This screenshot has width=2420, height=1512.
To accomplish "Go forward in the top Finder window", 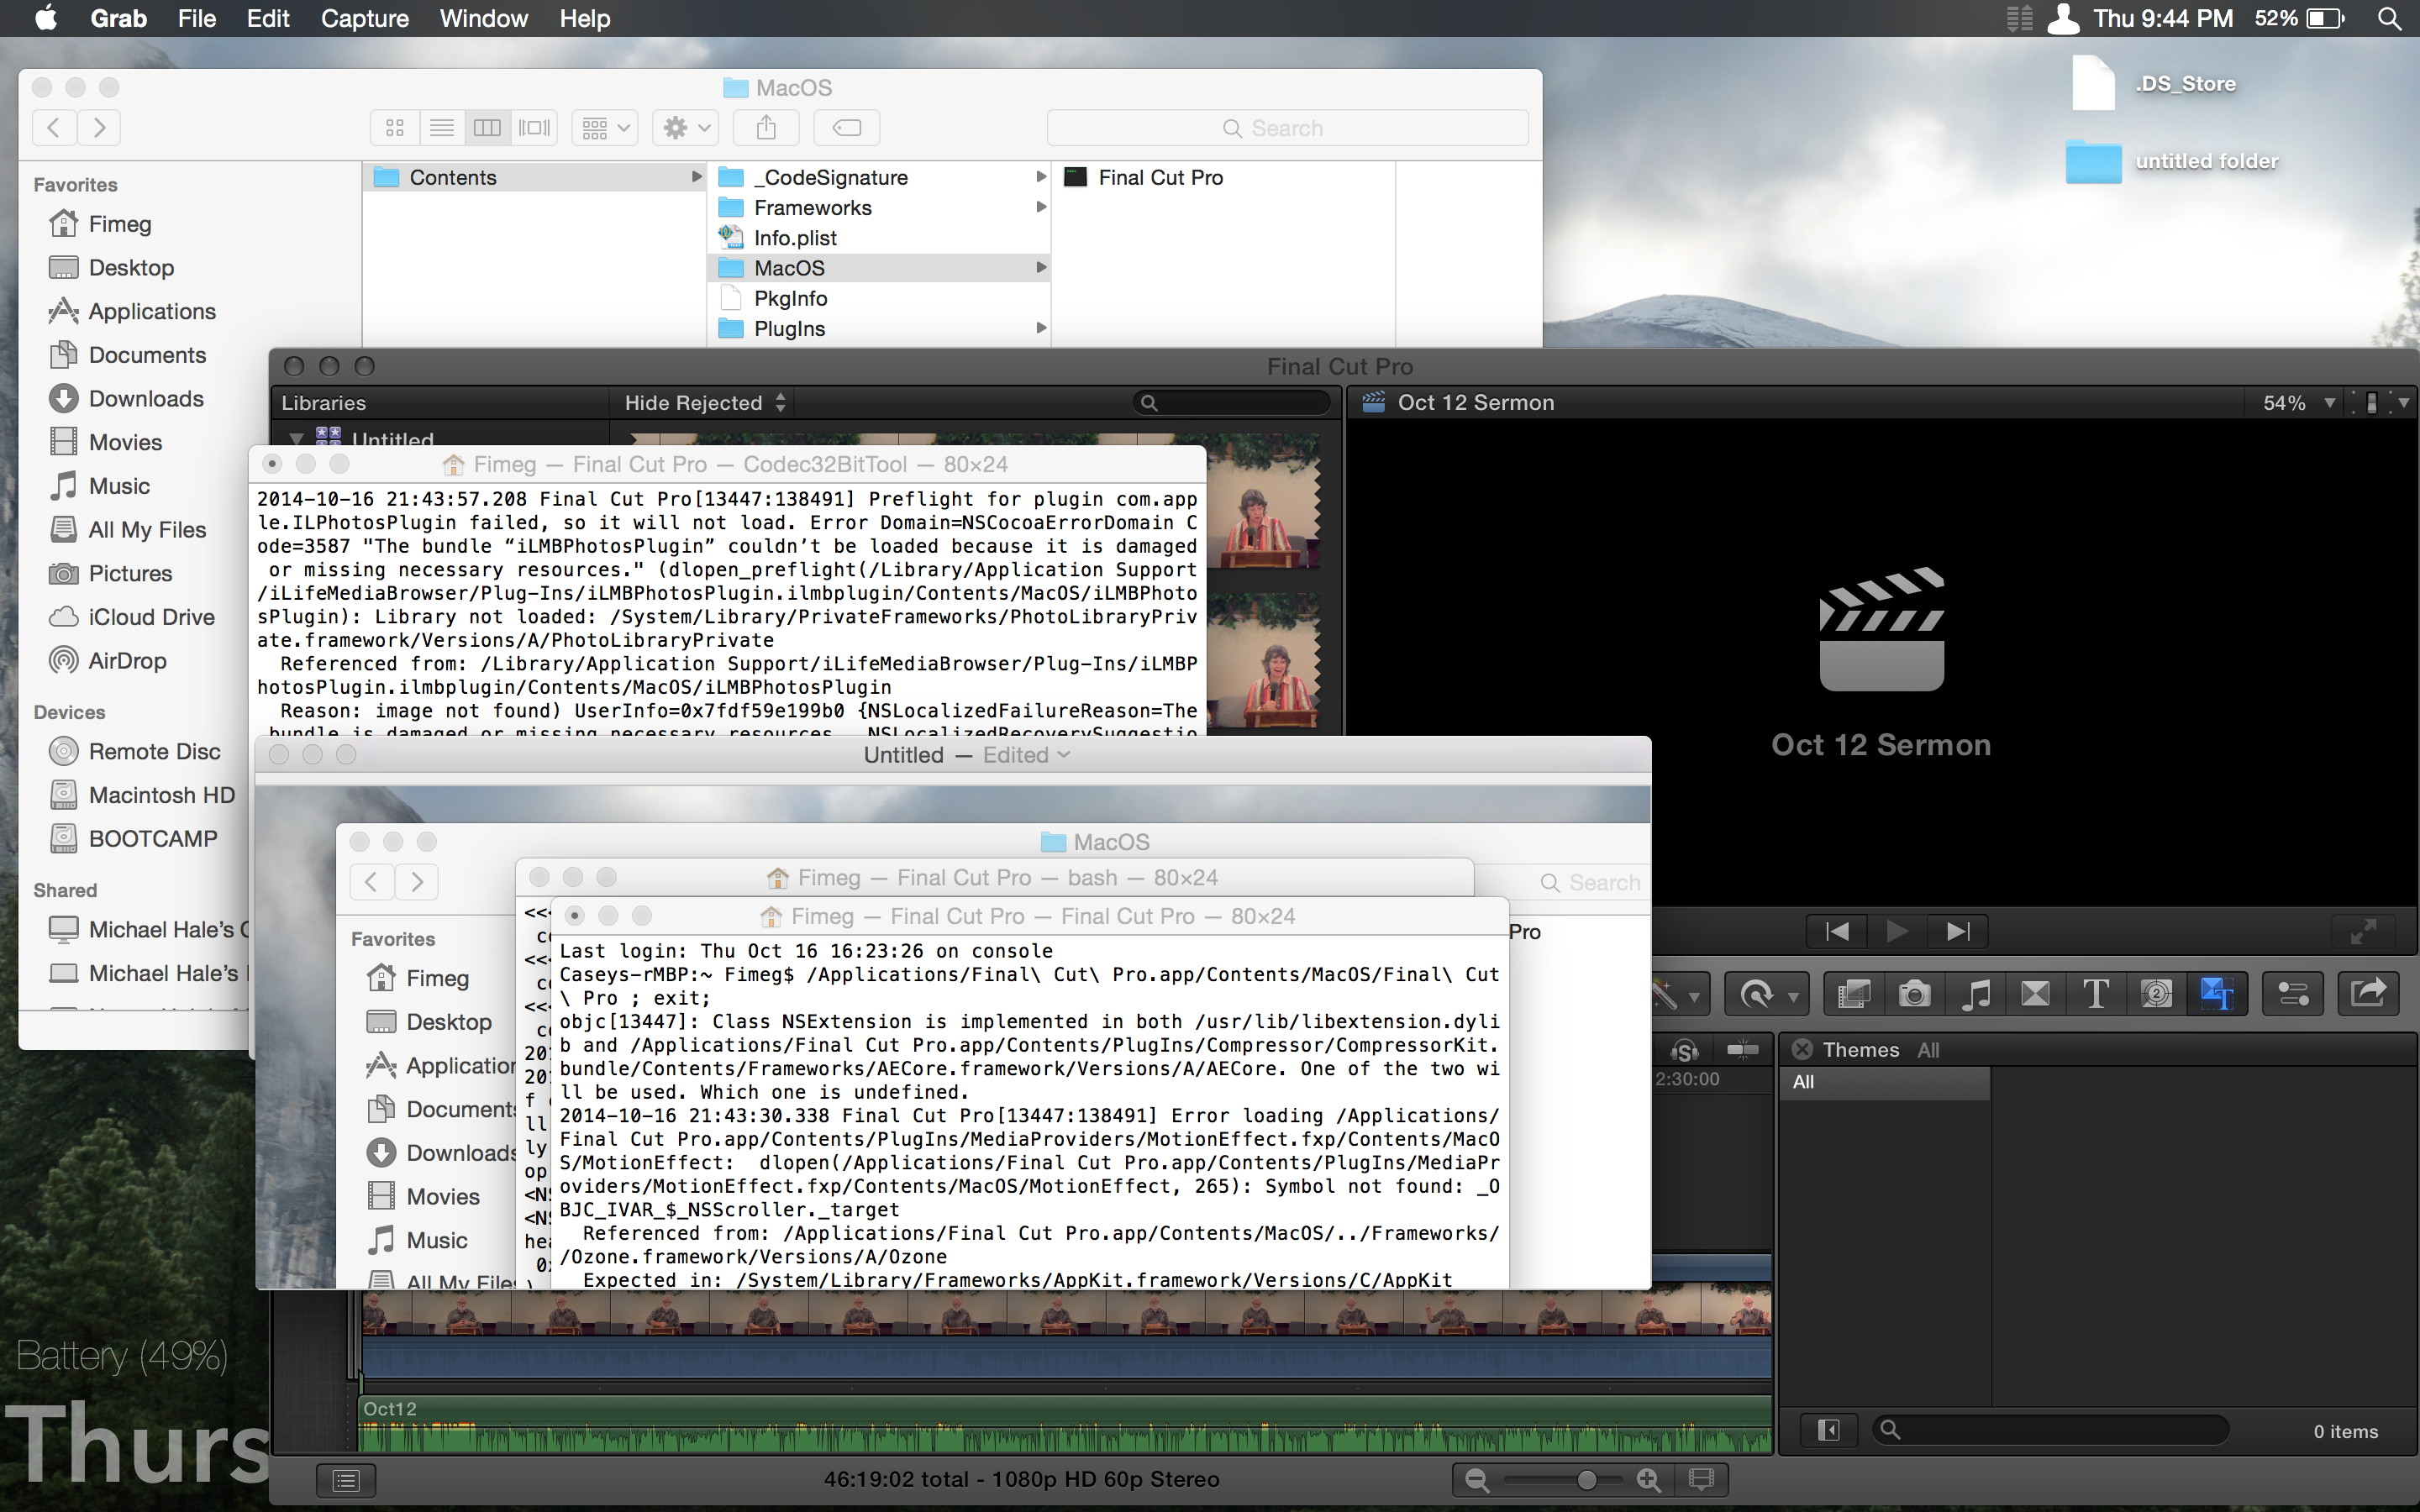I will 99,128.
